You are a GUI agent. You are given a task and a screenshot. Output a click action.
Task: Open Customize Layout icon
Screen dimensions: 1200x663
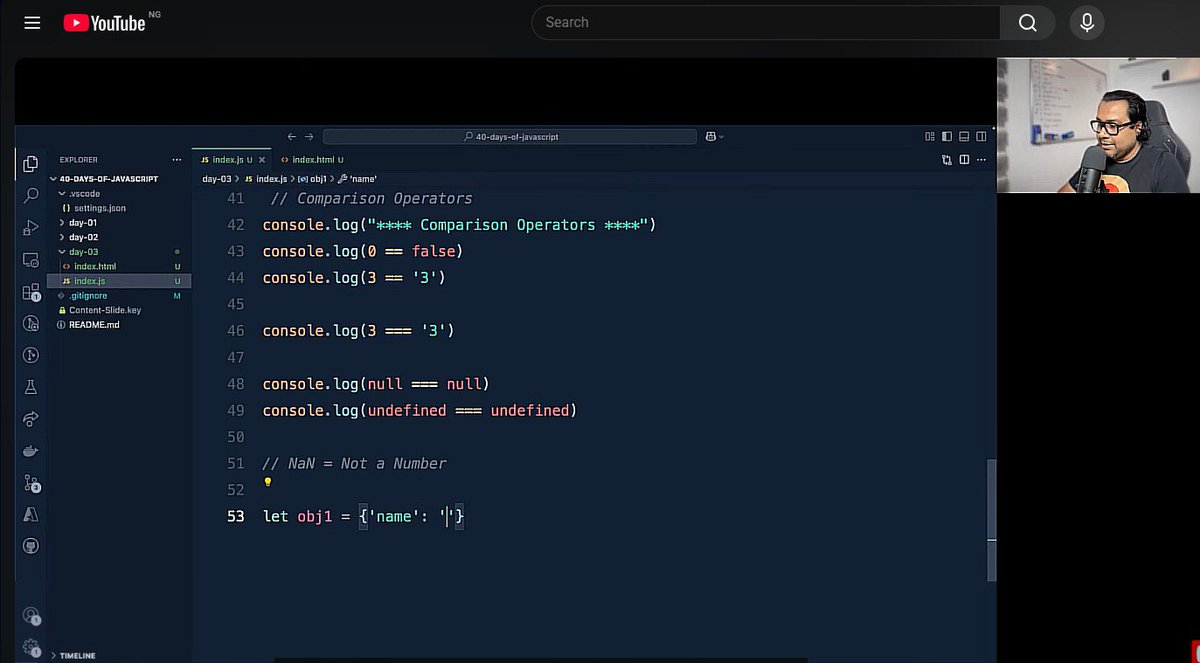point(930,136)
